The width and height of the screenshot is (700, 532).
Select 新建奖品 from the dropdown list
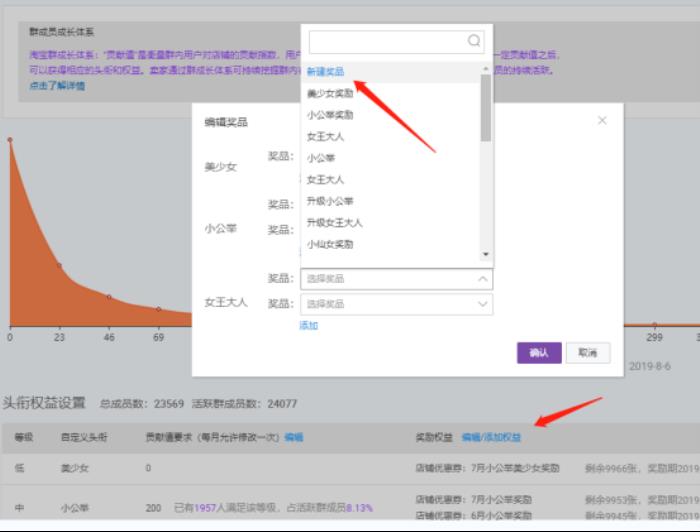[325, 72]
